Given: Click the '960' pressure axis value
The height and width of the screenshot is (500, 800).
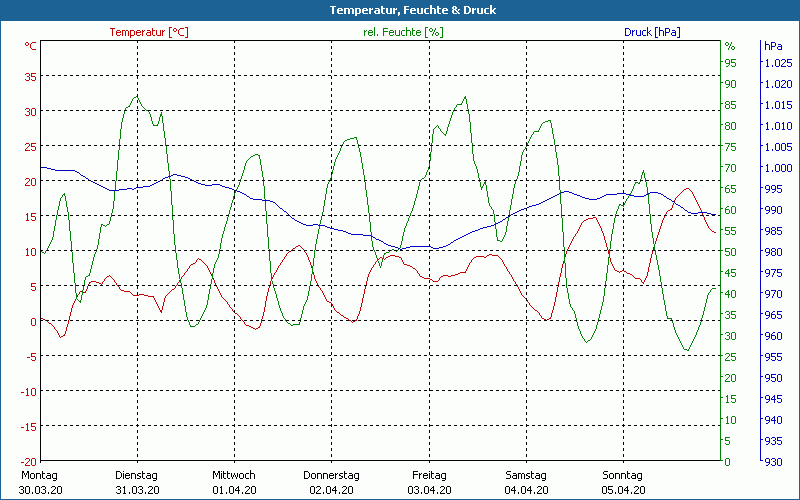Looking at the screenshot, I should pos(773,336).
